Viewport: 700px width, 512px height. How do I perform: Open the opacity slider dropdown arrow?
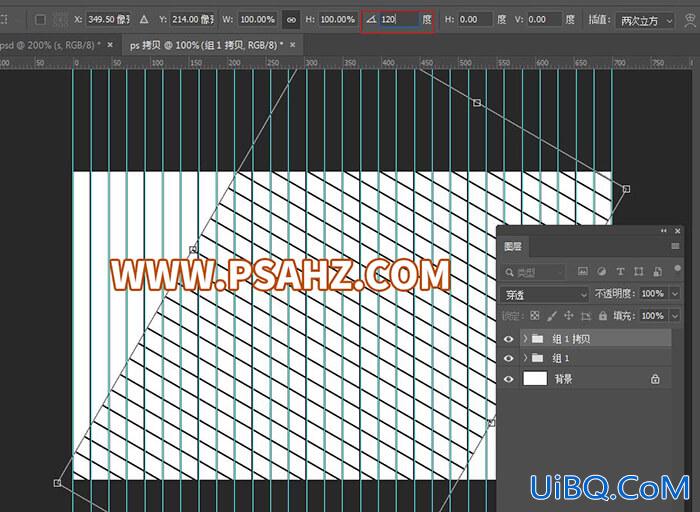coord(675,294)
